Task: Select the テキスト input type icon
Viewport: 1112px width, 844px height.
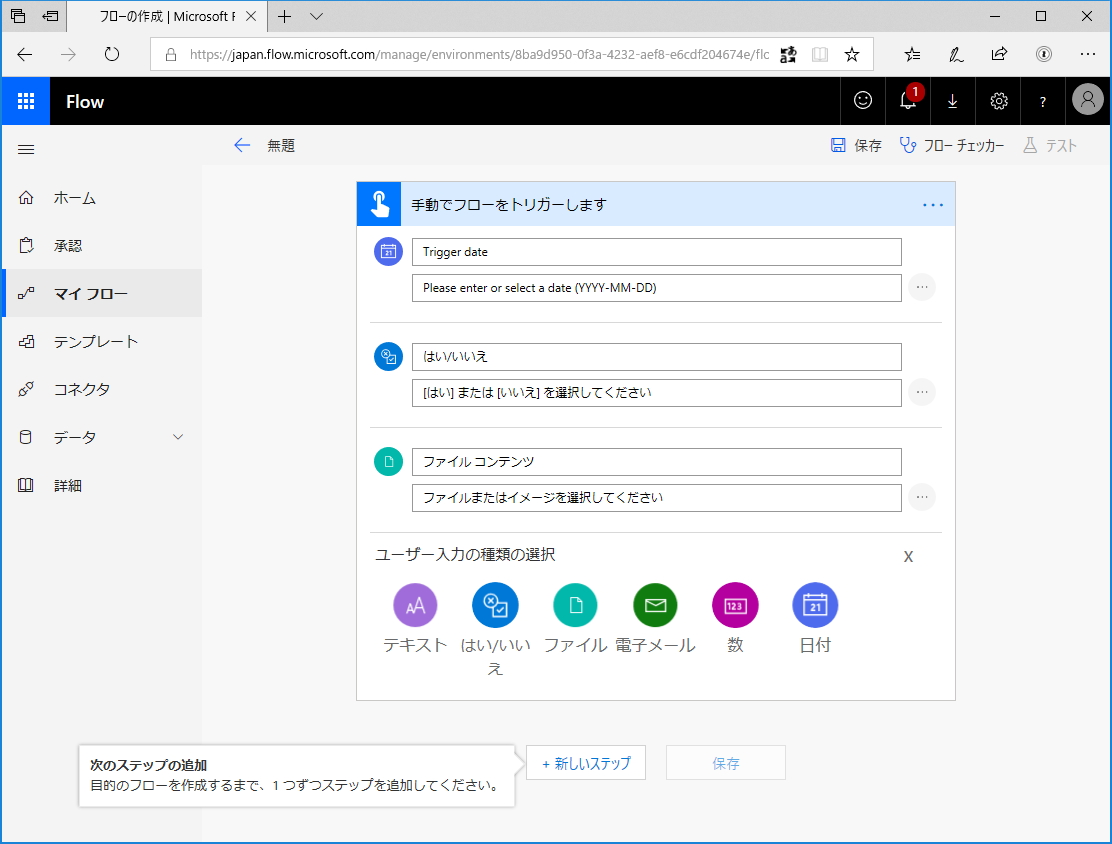Action: tap(415, 605)
